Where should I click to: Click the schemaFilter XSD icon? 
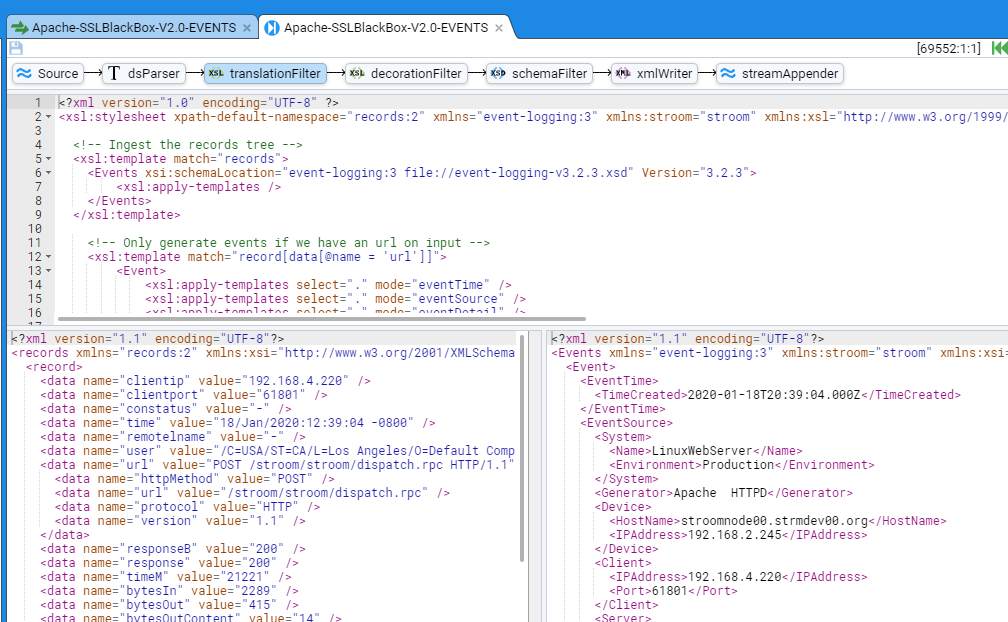click(x=498, y=73)
